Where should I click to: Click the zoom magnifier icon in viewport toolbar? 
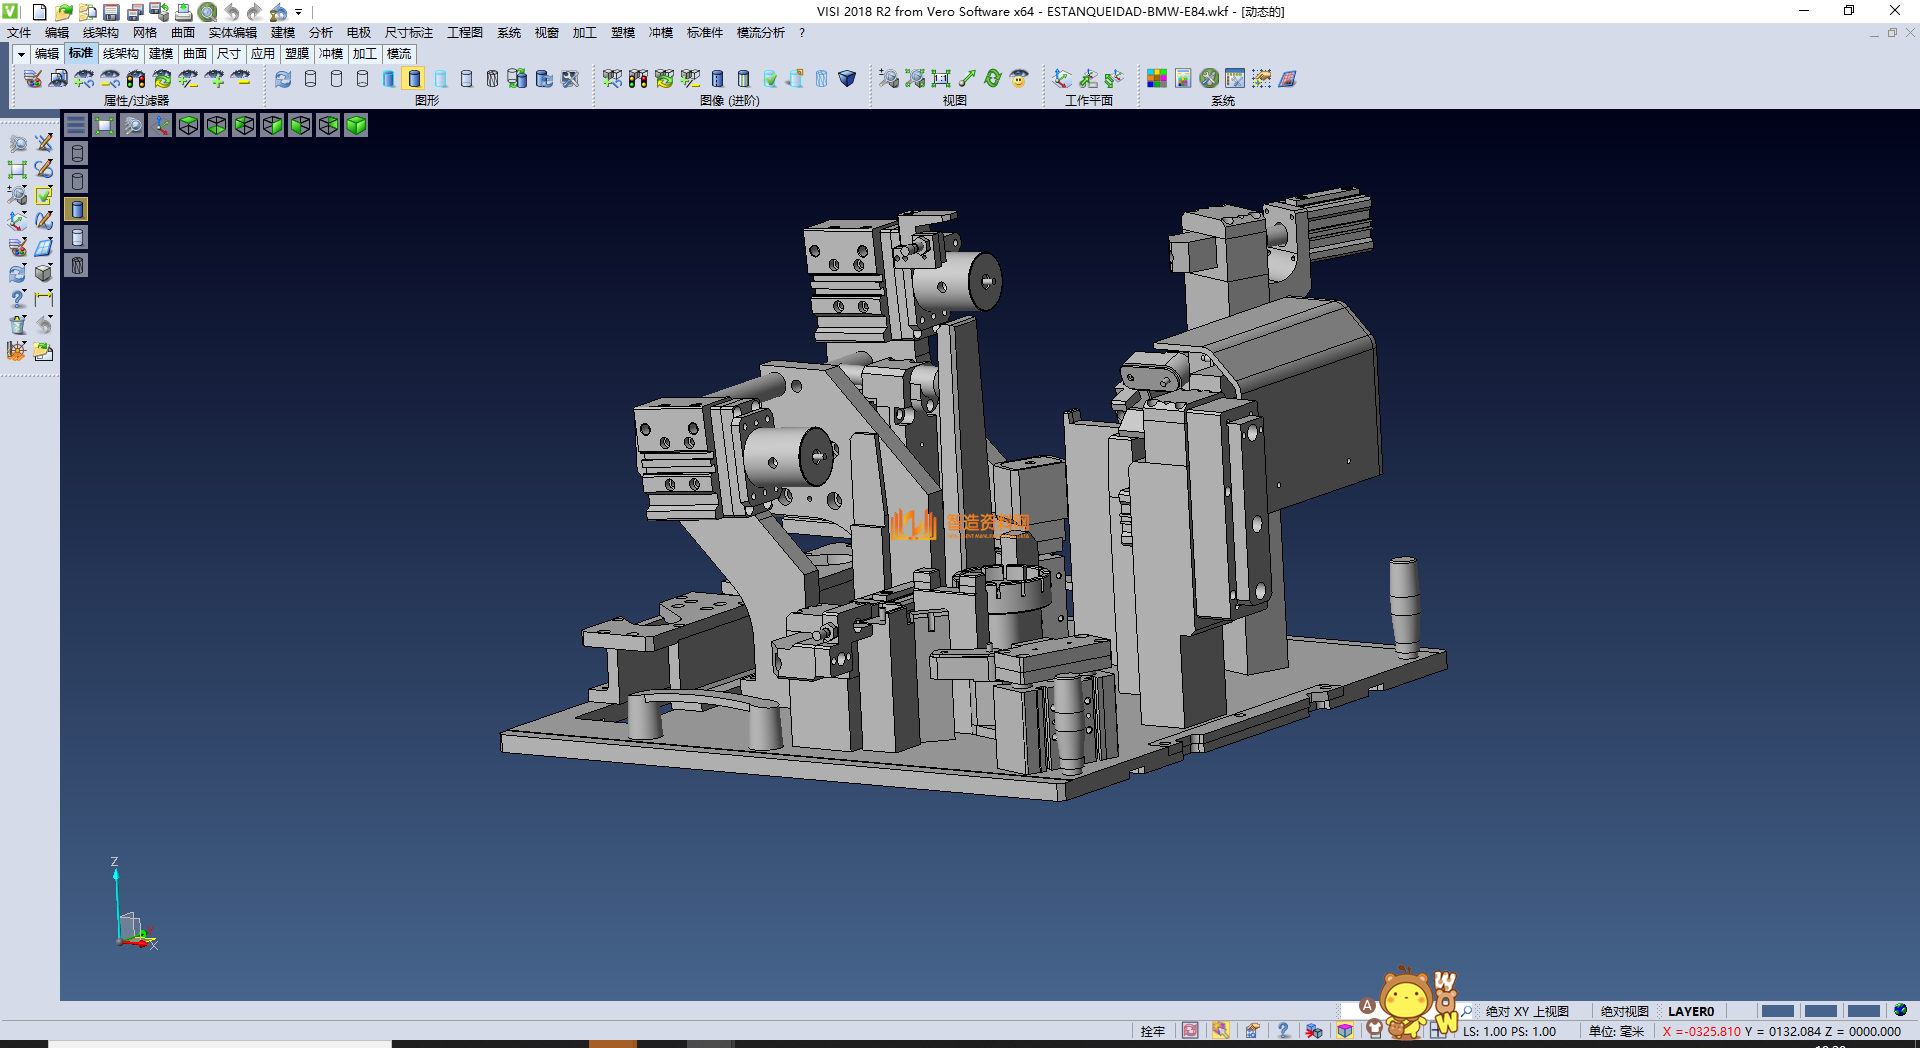[x=132, y=125]
